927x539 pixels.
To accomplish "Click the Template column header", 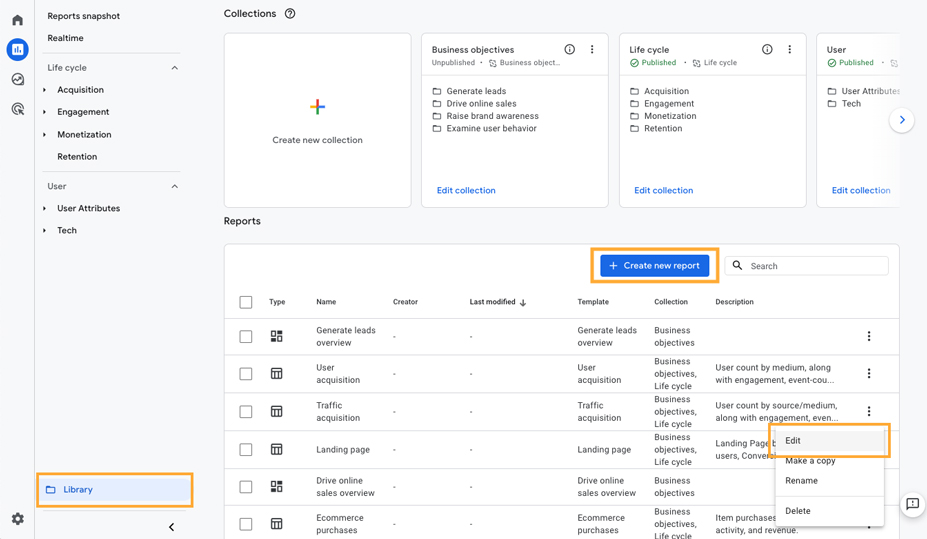I will point(593,302).
